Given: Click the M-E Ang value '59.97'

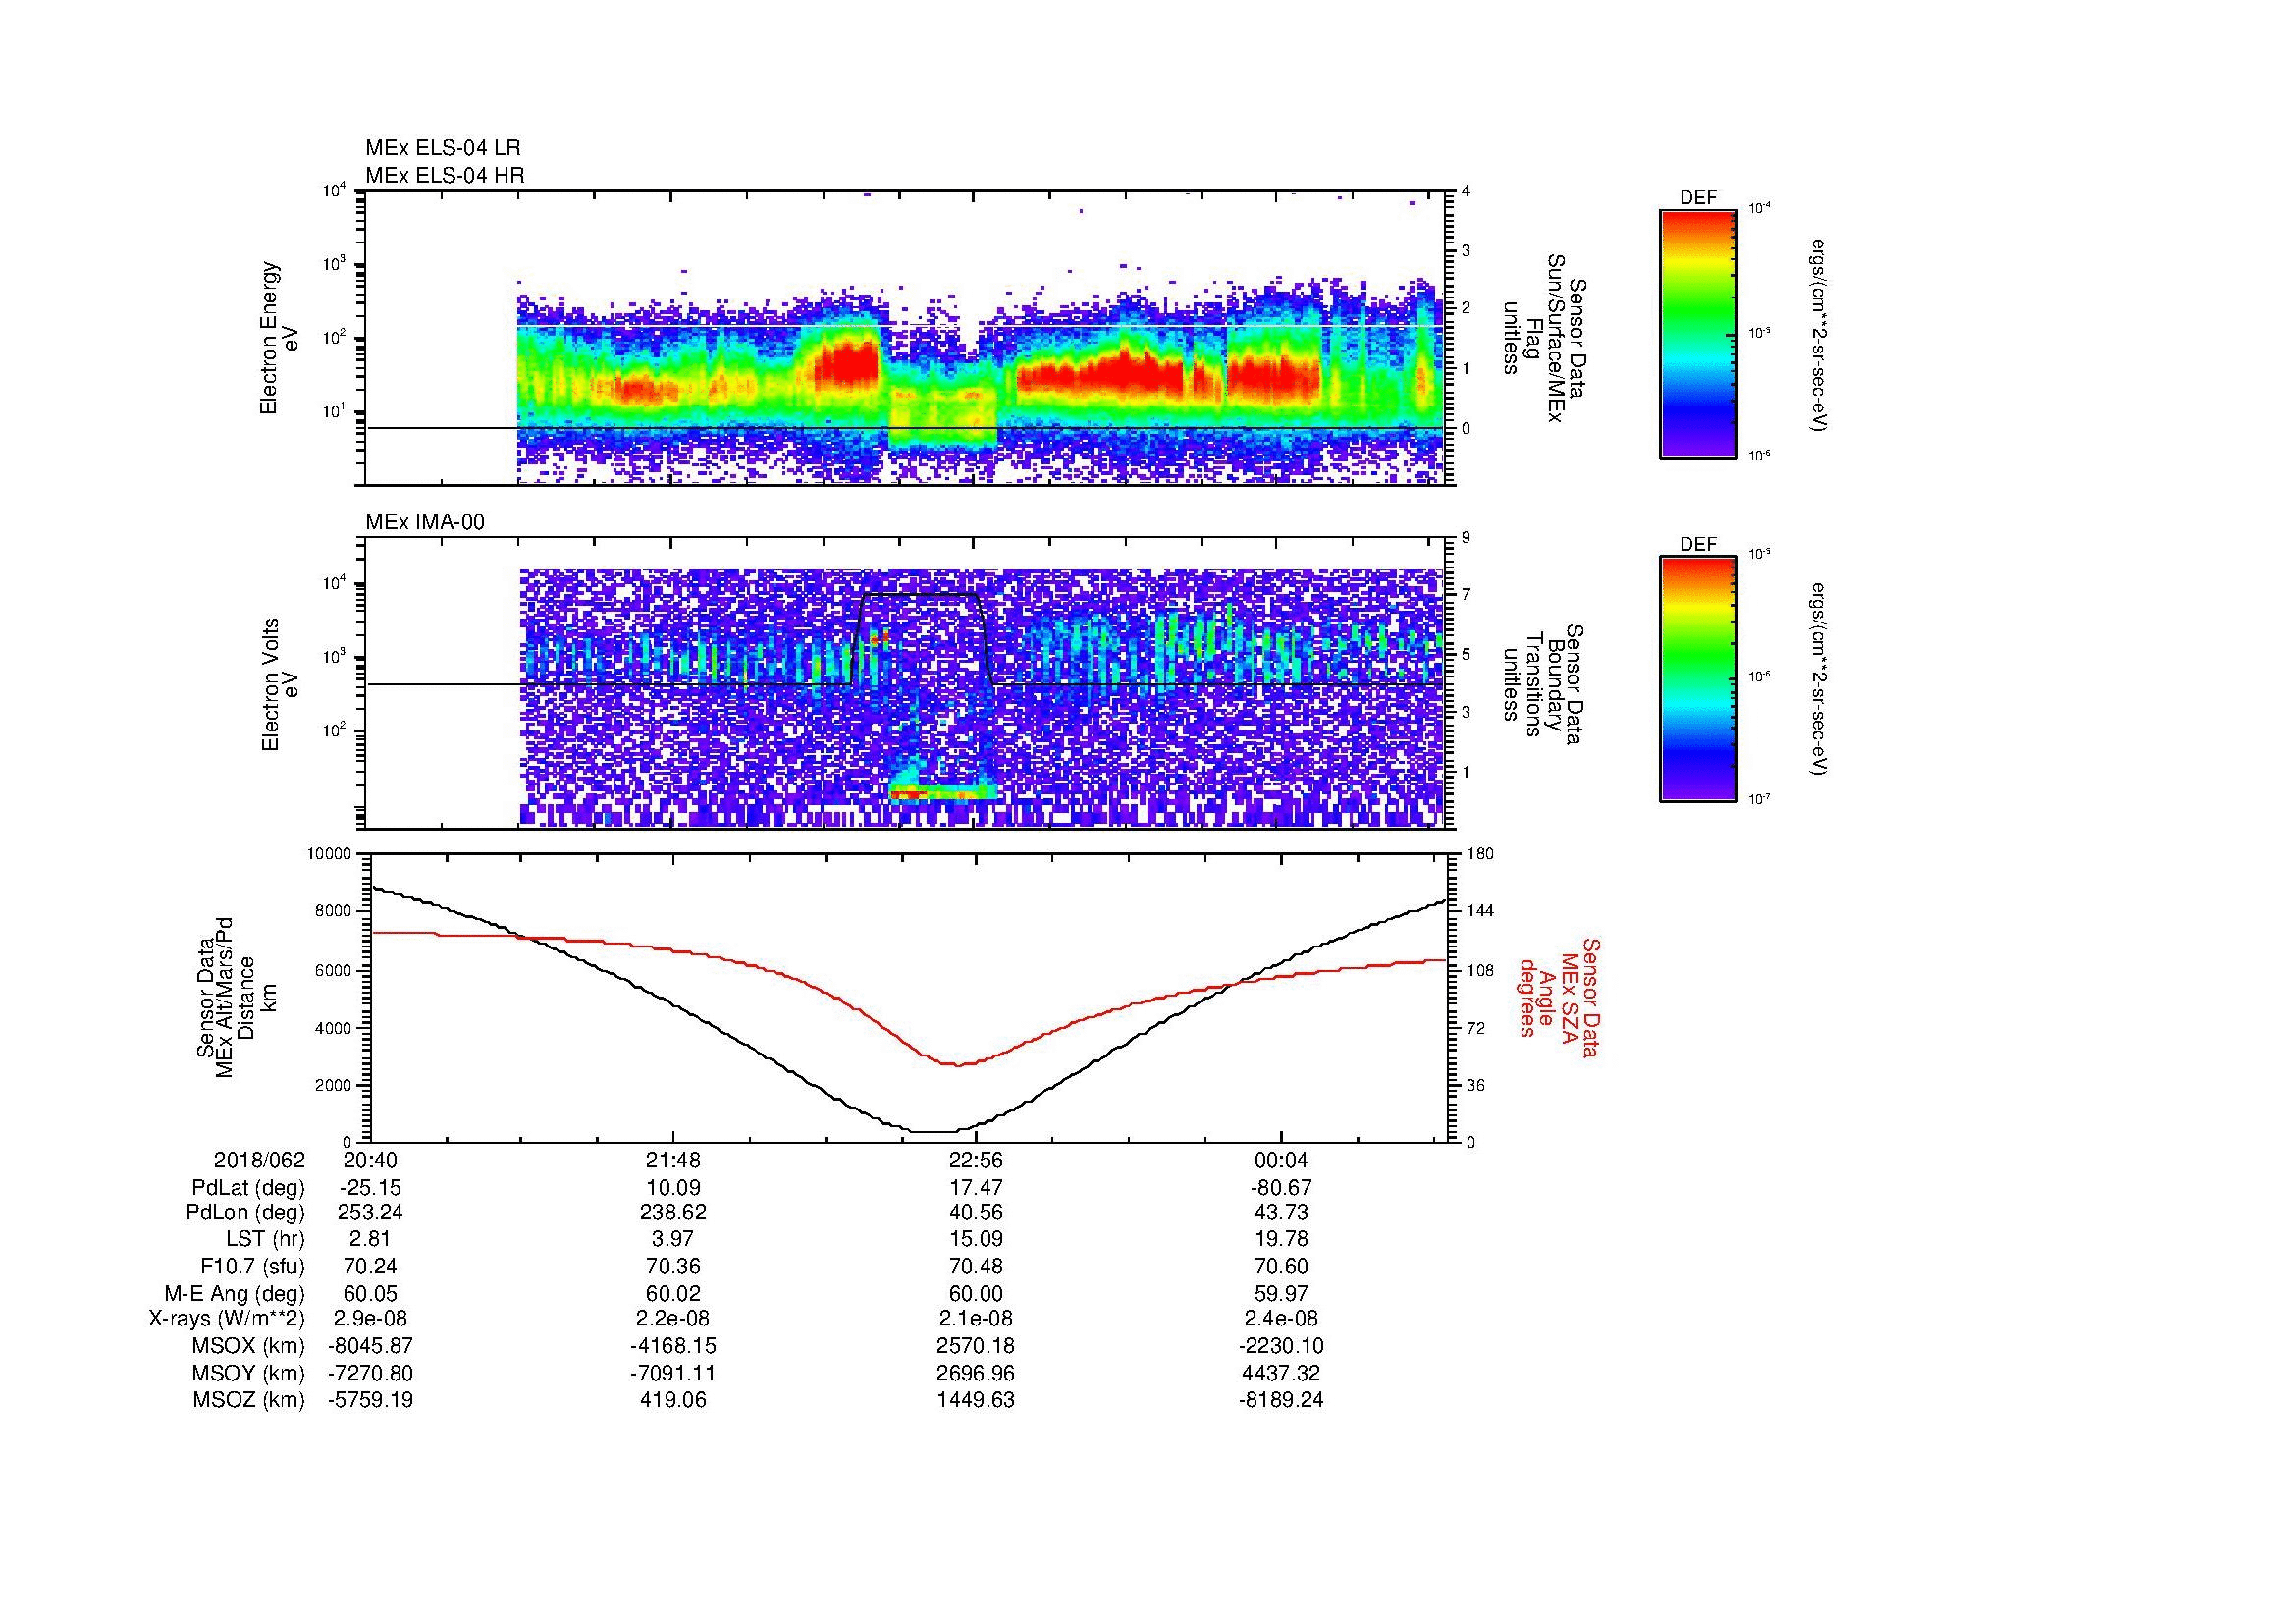Looking at the screenshot, I should pyautogui.click(x=1280, y=1293).
